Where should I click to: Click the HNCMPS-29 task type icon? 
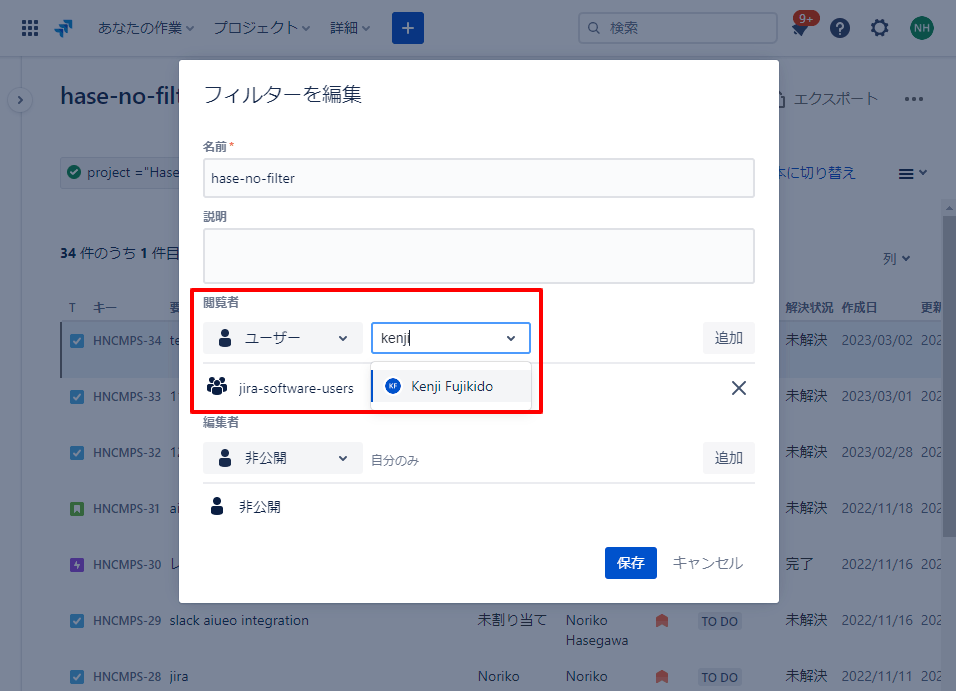click(x=77, y=621)
